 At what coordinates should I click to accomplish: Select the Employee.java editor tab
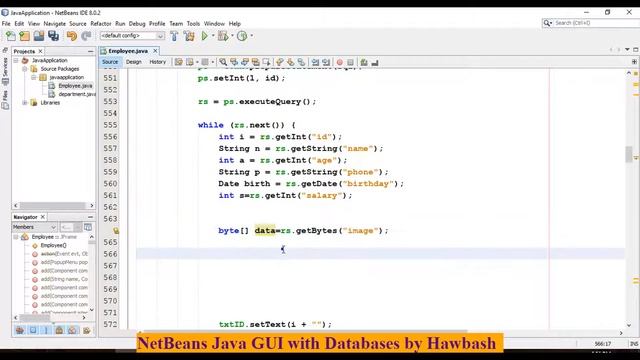click(x=128, y=51)
